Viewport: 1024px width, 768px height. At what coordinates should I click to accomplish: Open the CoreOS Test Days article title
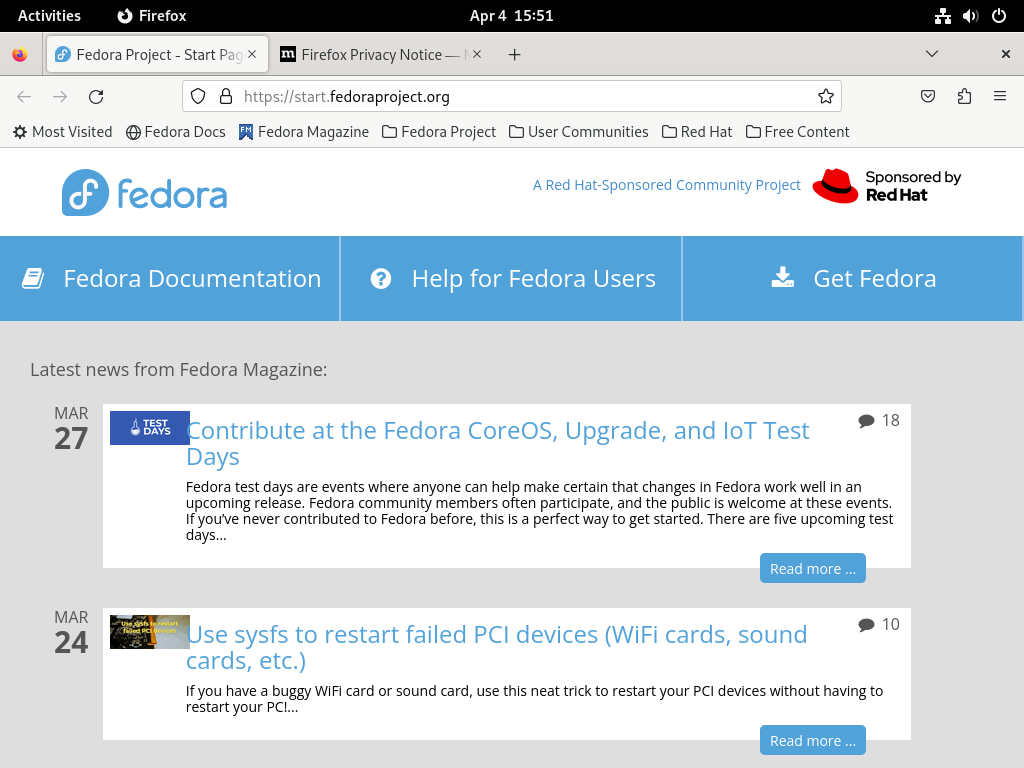[498, 443]
